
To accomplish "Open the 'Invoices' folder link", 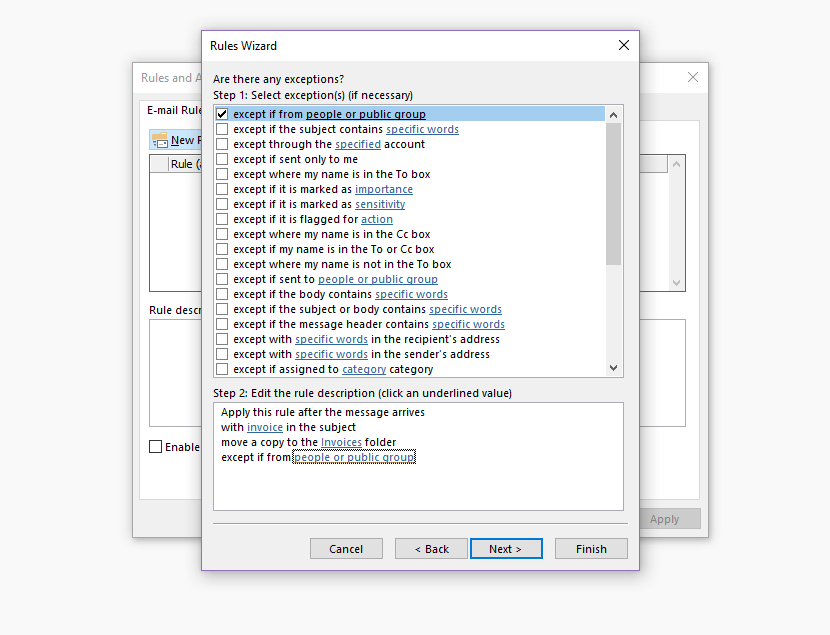I will 341,442.
